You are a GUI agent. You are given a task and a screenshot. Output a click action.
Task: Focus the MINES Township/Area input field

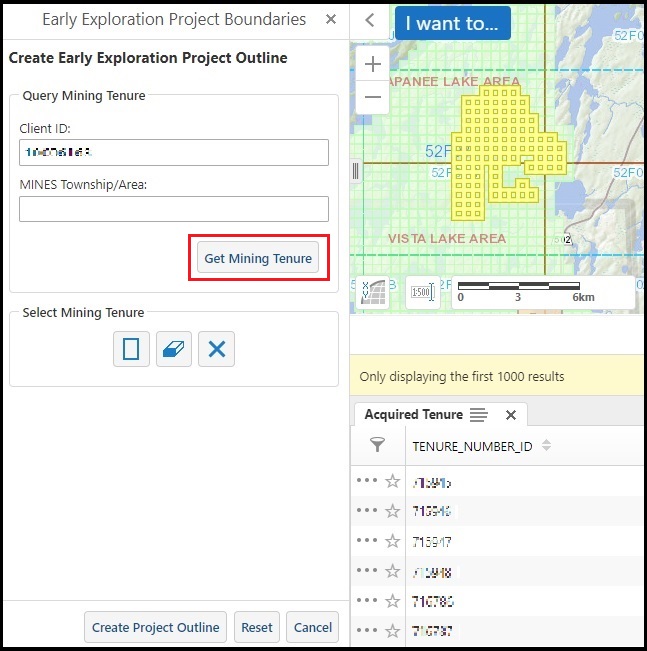coord(174,209)
